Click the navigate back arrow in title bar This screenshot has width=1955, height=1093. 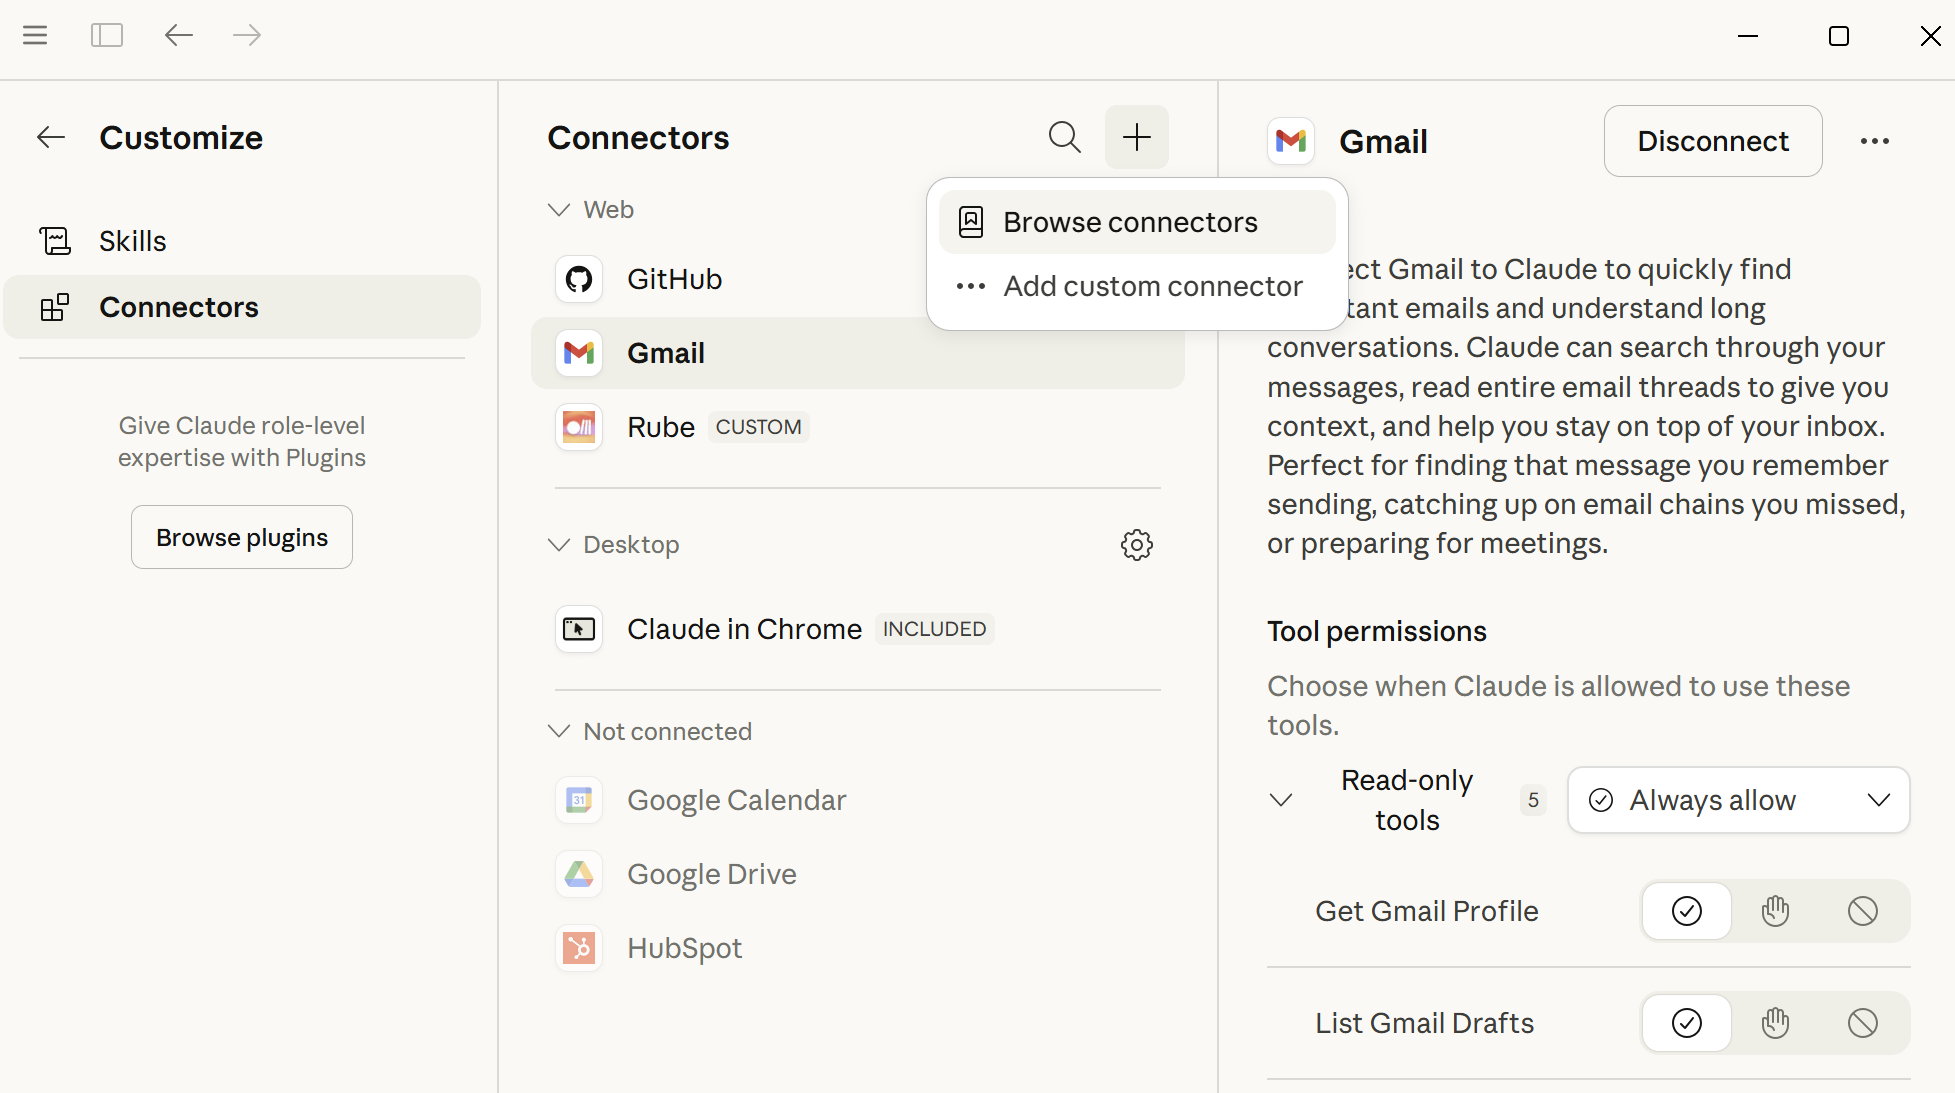[x=178, y=36]
